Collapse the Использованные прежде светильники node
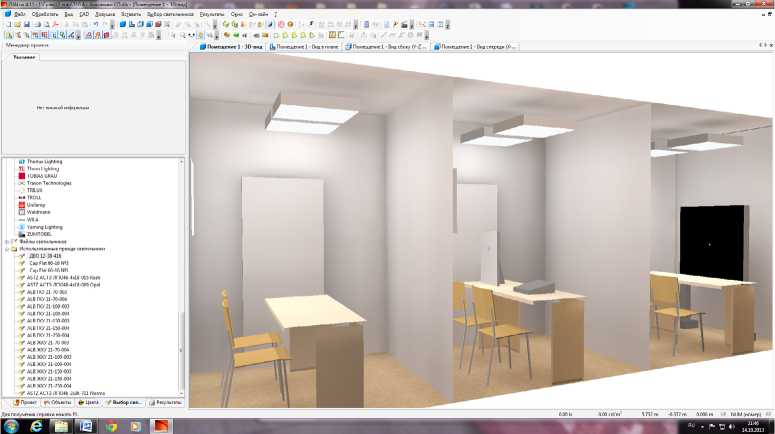The width and height of the screenshot is (775, 434). [8, 249]
